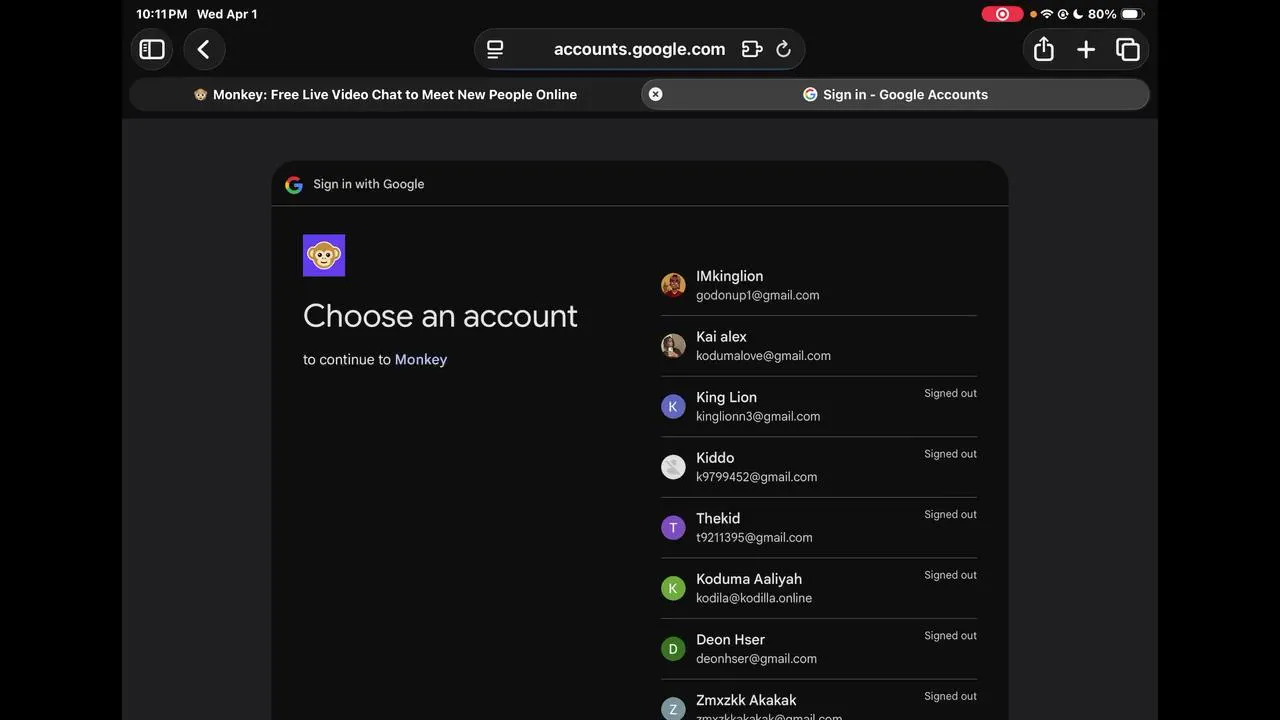The width and height of the screenshot is (1280, 720).
Task: Click the Sign in with Google text
Action: coord(369,184)
